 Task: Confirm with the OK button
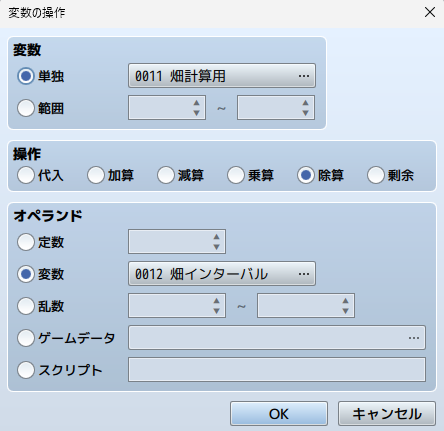(279, 414)
